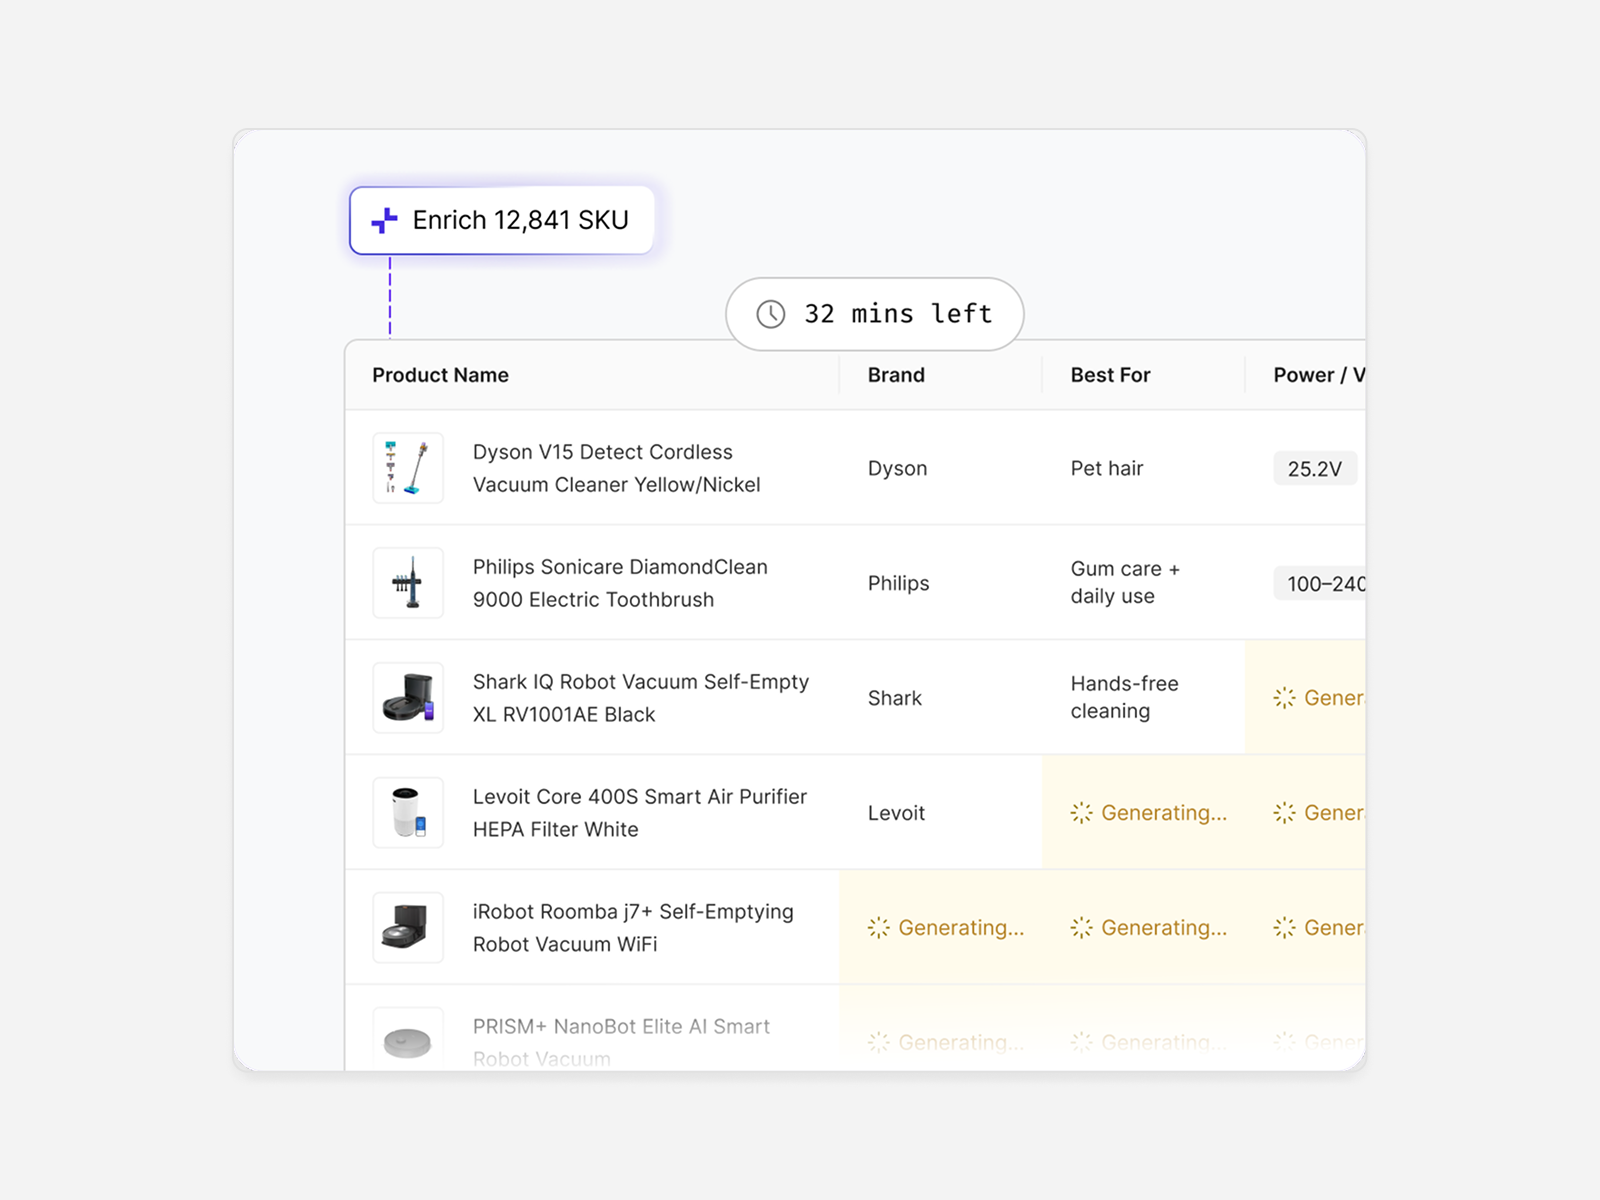
Task: Click the Levoit Best For generating spinner icon
Action: [1081, 813]
